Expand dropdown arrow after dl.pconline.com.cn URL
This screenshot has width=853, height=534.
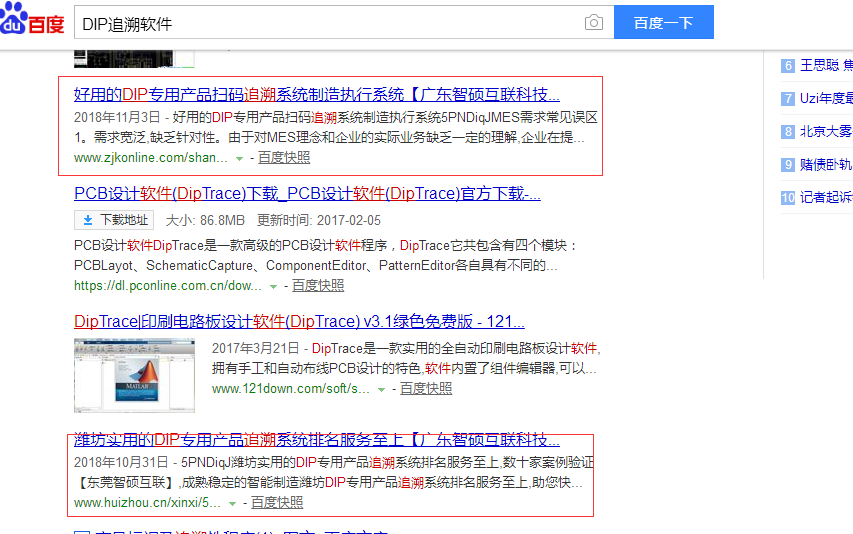[273, 286]
